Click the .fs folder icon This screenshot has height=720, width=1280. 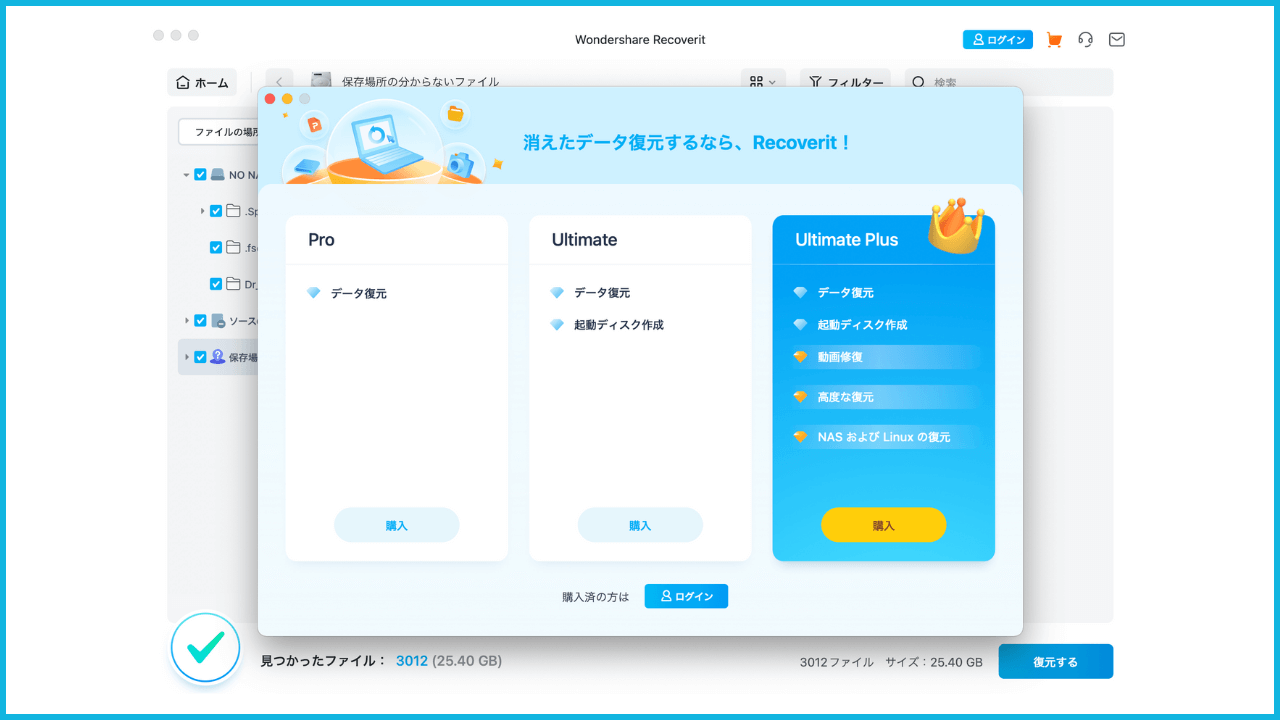[233, 247]
